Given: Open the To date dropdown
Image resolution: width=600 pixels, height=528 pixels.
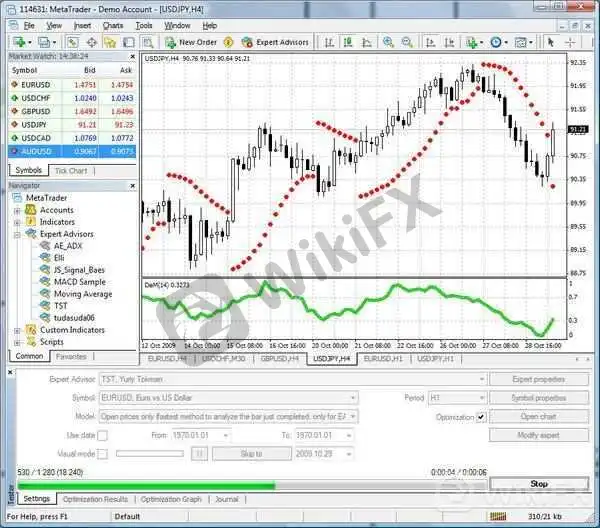Looking at the screenshot, I should coord(349,435).
